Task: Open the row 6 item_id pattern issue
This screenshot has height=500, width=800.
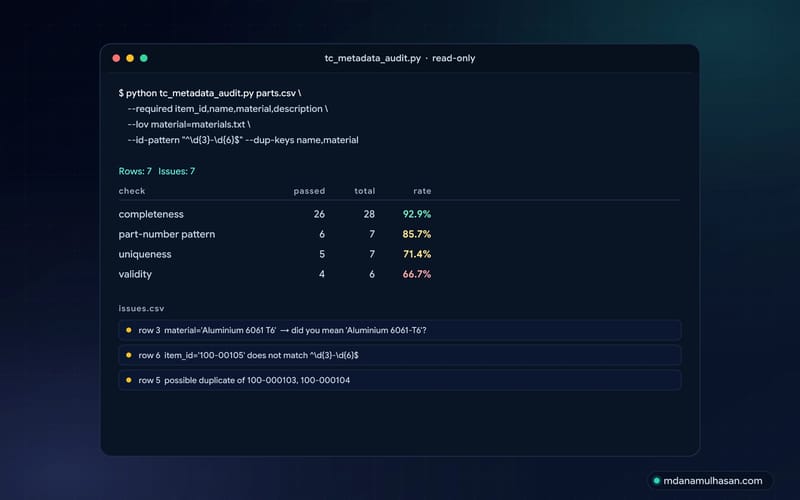Action: (399, 355)
